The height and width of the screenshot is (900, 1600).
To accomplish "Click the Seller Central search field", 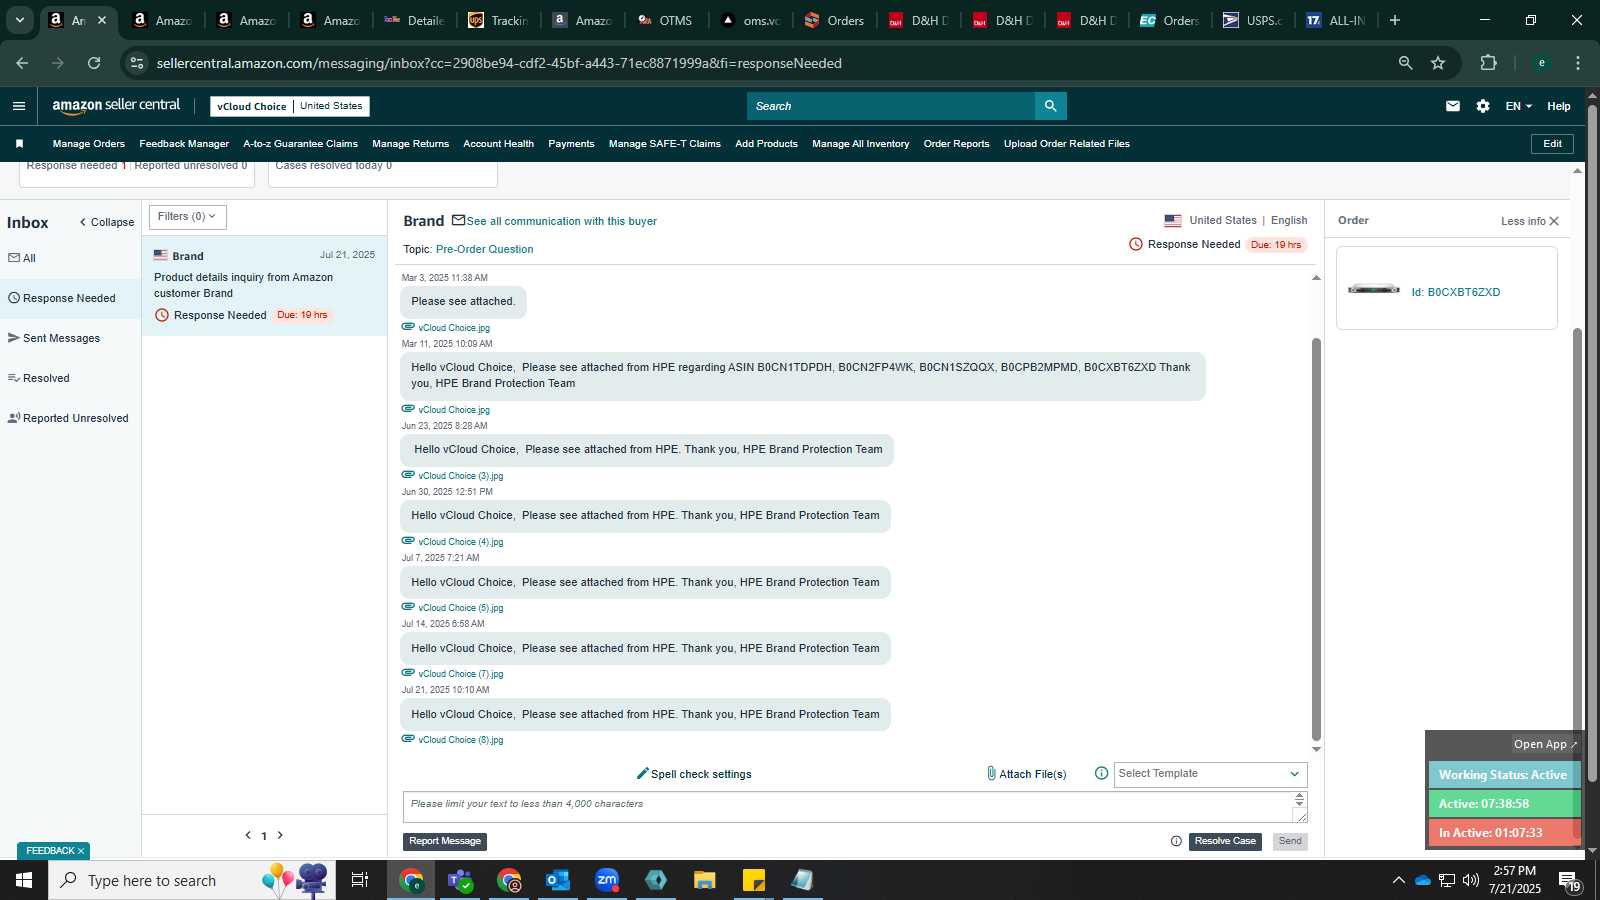I will coord(890,106).
